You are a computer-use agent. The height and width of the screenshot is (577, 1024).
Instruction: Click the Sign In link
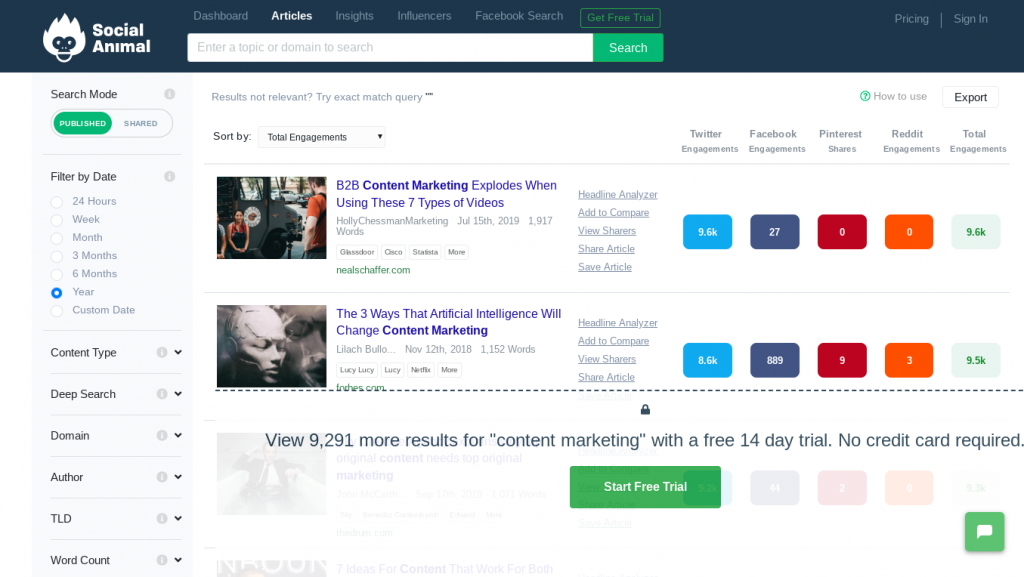(970, 19)
